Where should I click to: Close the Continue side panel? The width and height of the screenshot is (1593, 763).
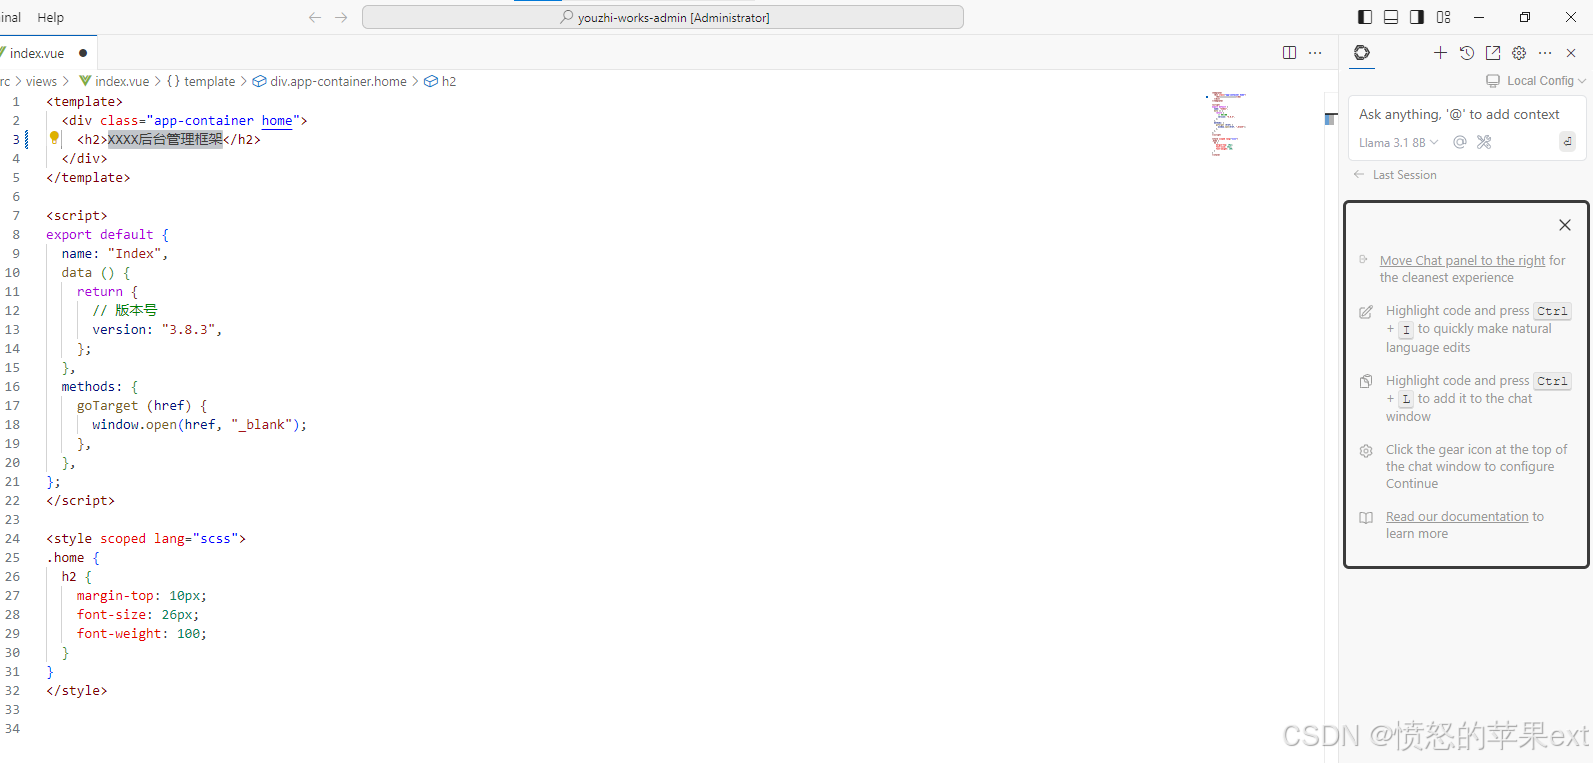pyautogui.click(x=1571, y=53)
